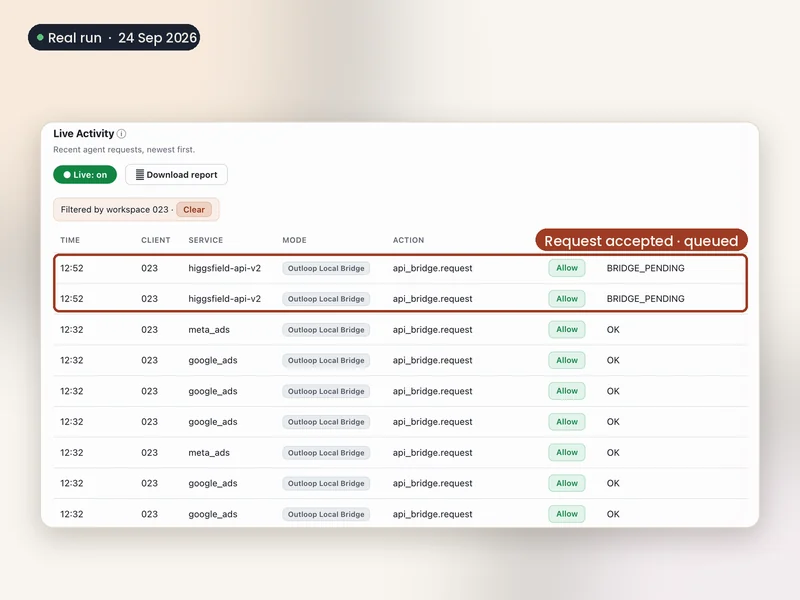
Task: Select higgsfield-api-v2 in the topmost table row
Action: [224, 268]
